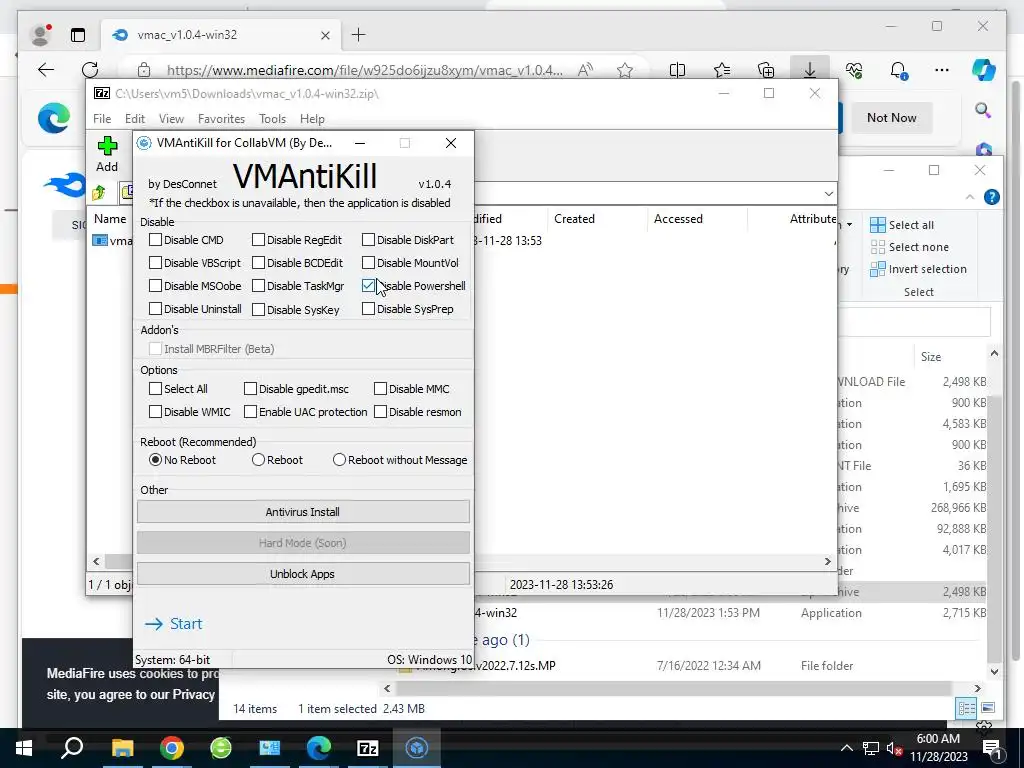Check Disable CMD checkbox
Screen dimensions: 1024x768
tap(155, 240)
